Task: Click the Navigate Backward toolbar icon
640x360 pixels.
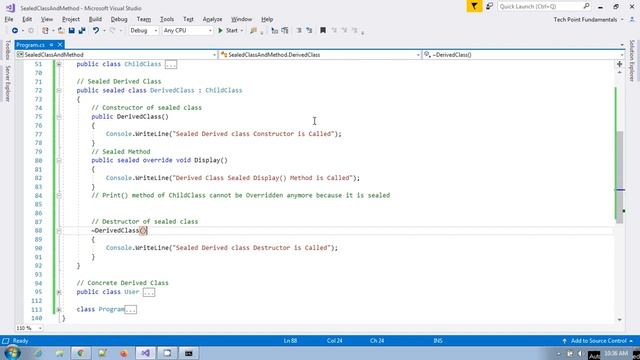Action: tap(15, 31)
